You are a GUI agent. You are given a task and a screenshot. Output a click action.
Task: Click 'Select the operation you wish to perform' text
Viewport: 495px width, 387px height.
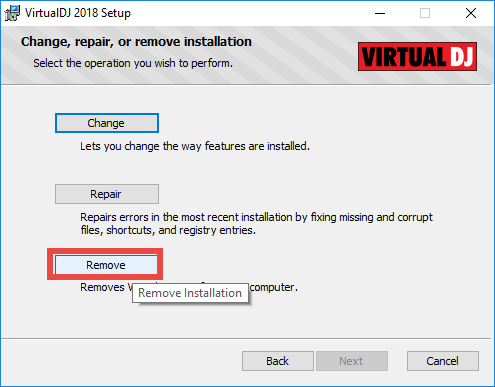tap(133, 63)
